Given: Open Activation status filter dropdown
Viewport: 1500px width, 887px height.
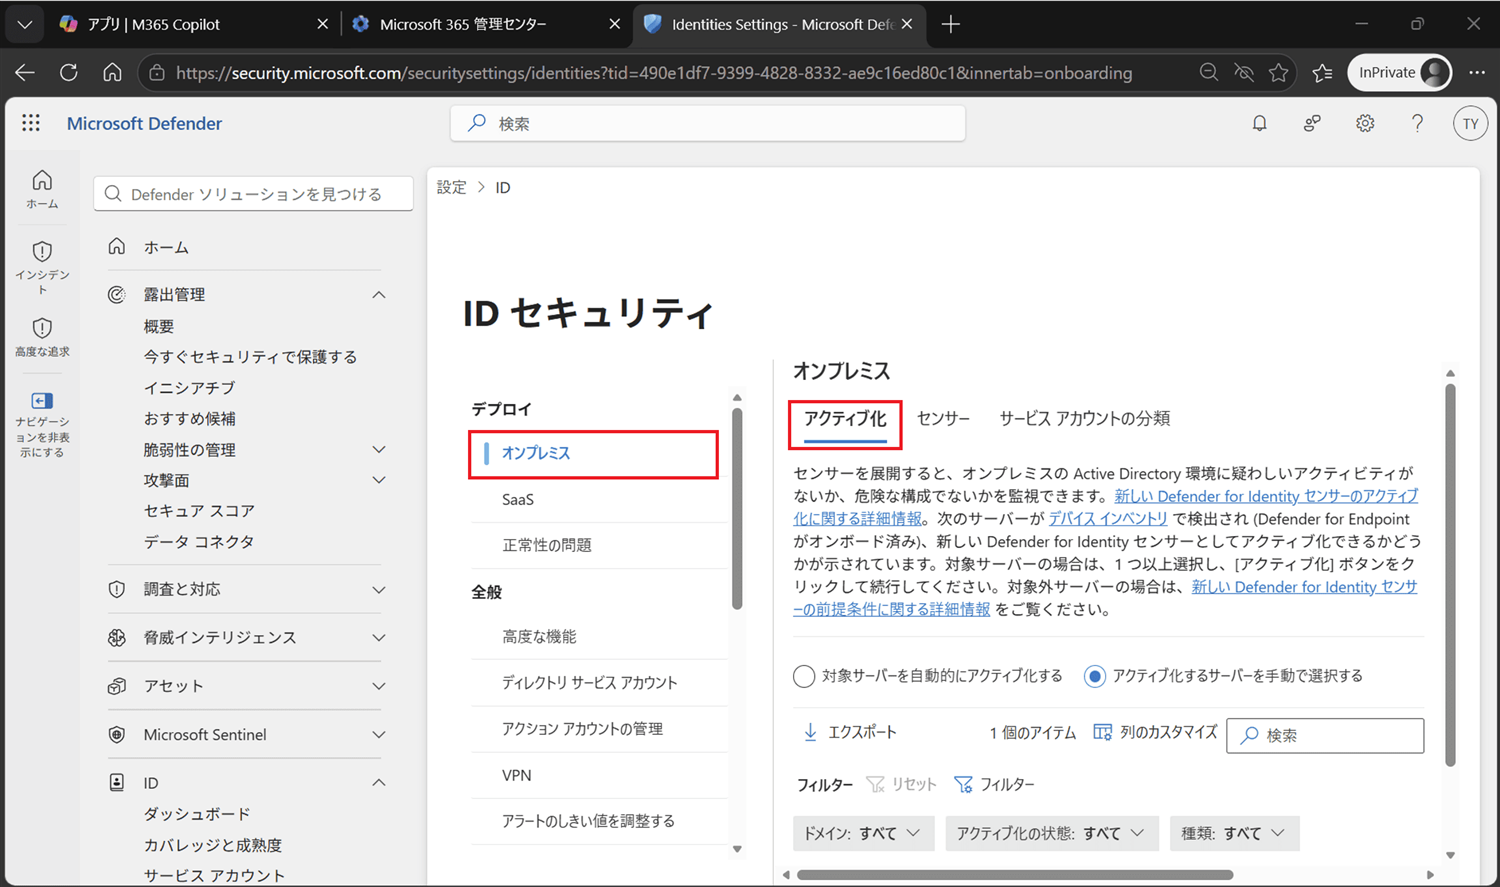Looking at the screenshot, I should [1051, 833].
